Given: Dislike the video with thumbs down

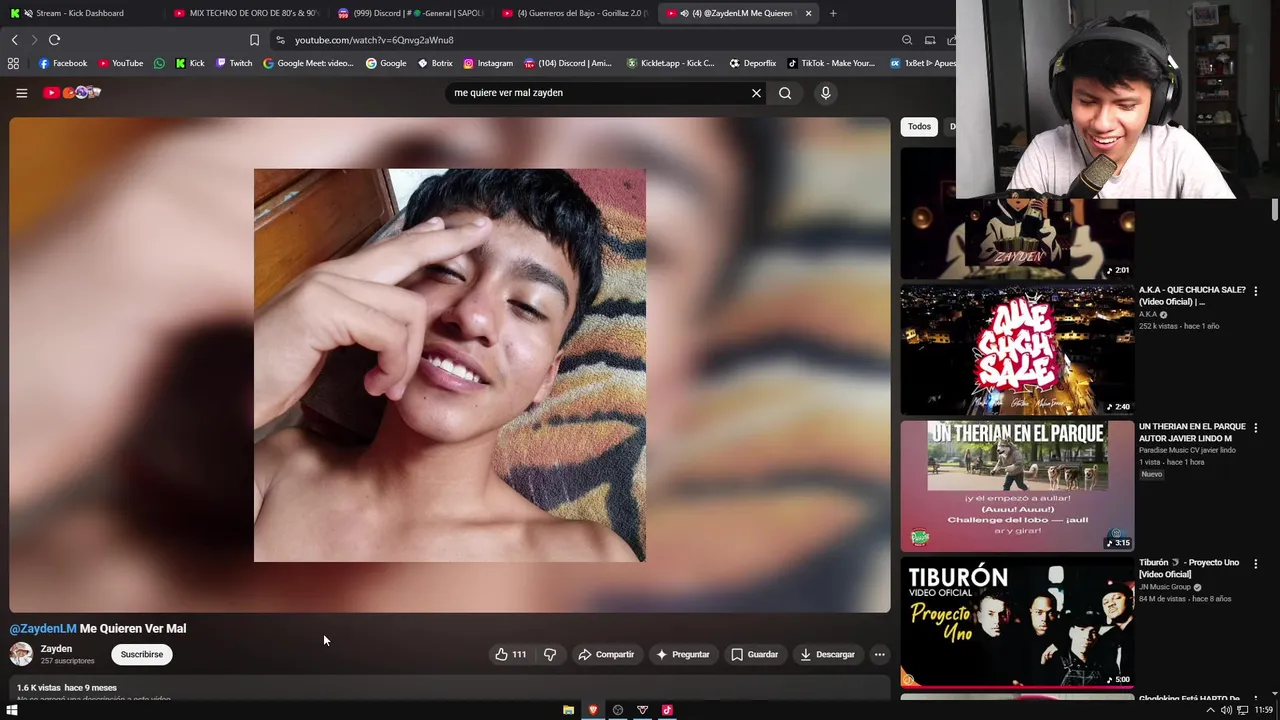Looking at the screenshot, I should tap(550, 654).
